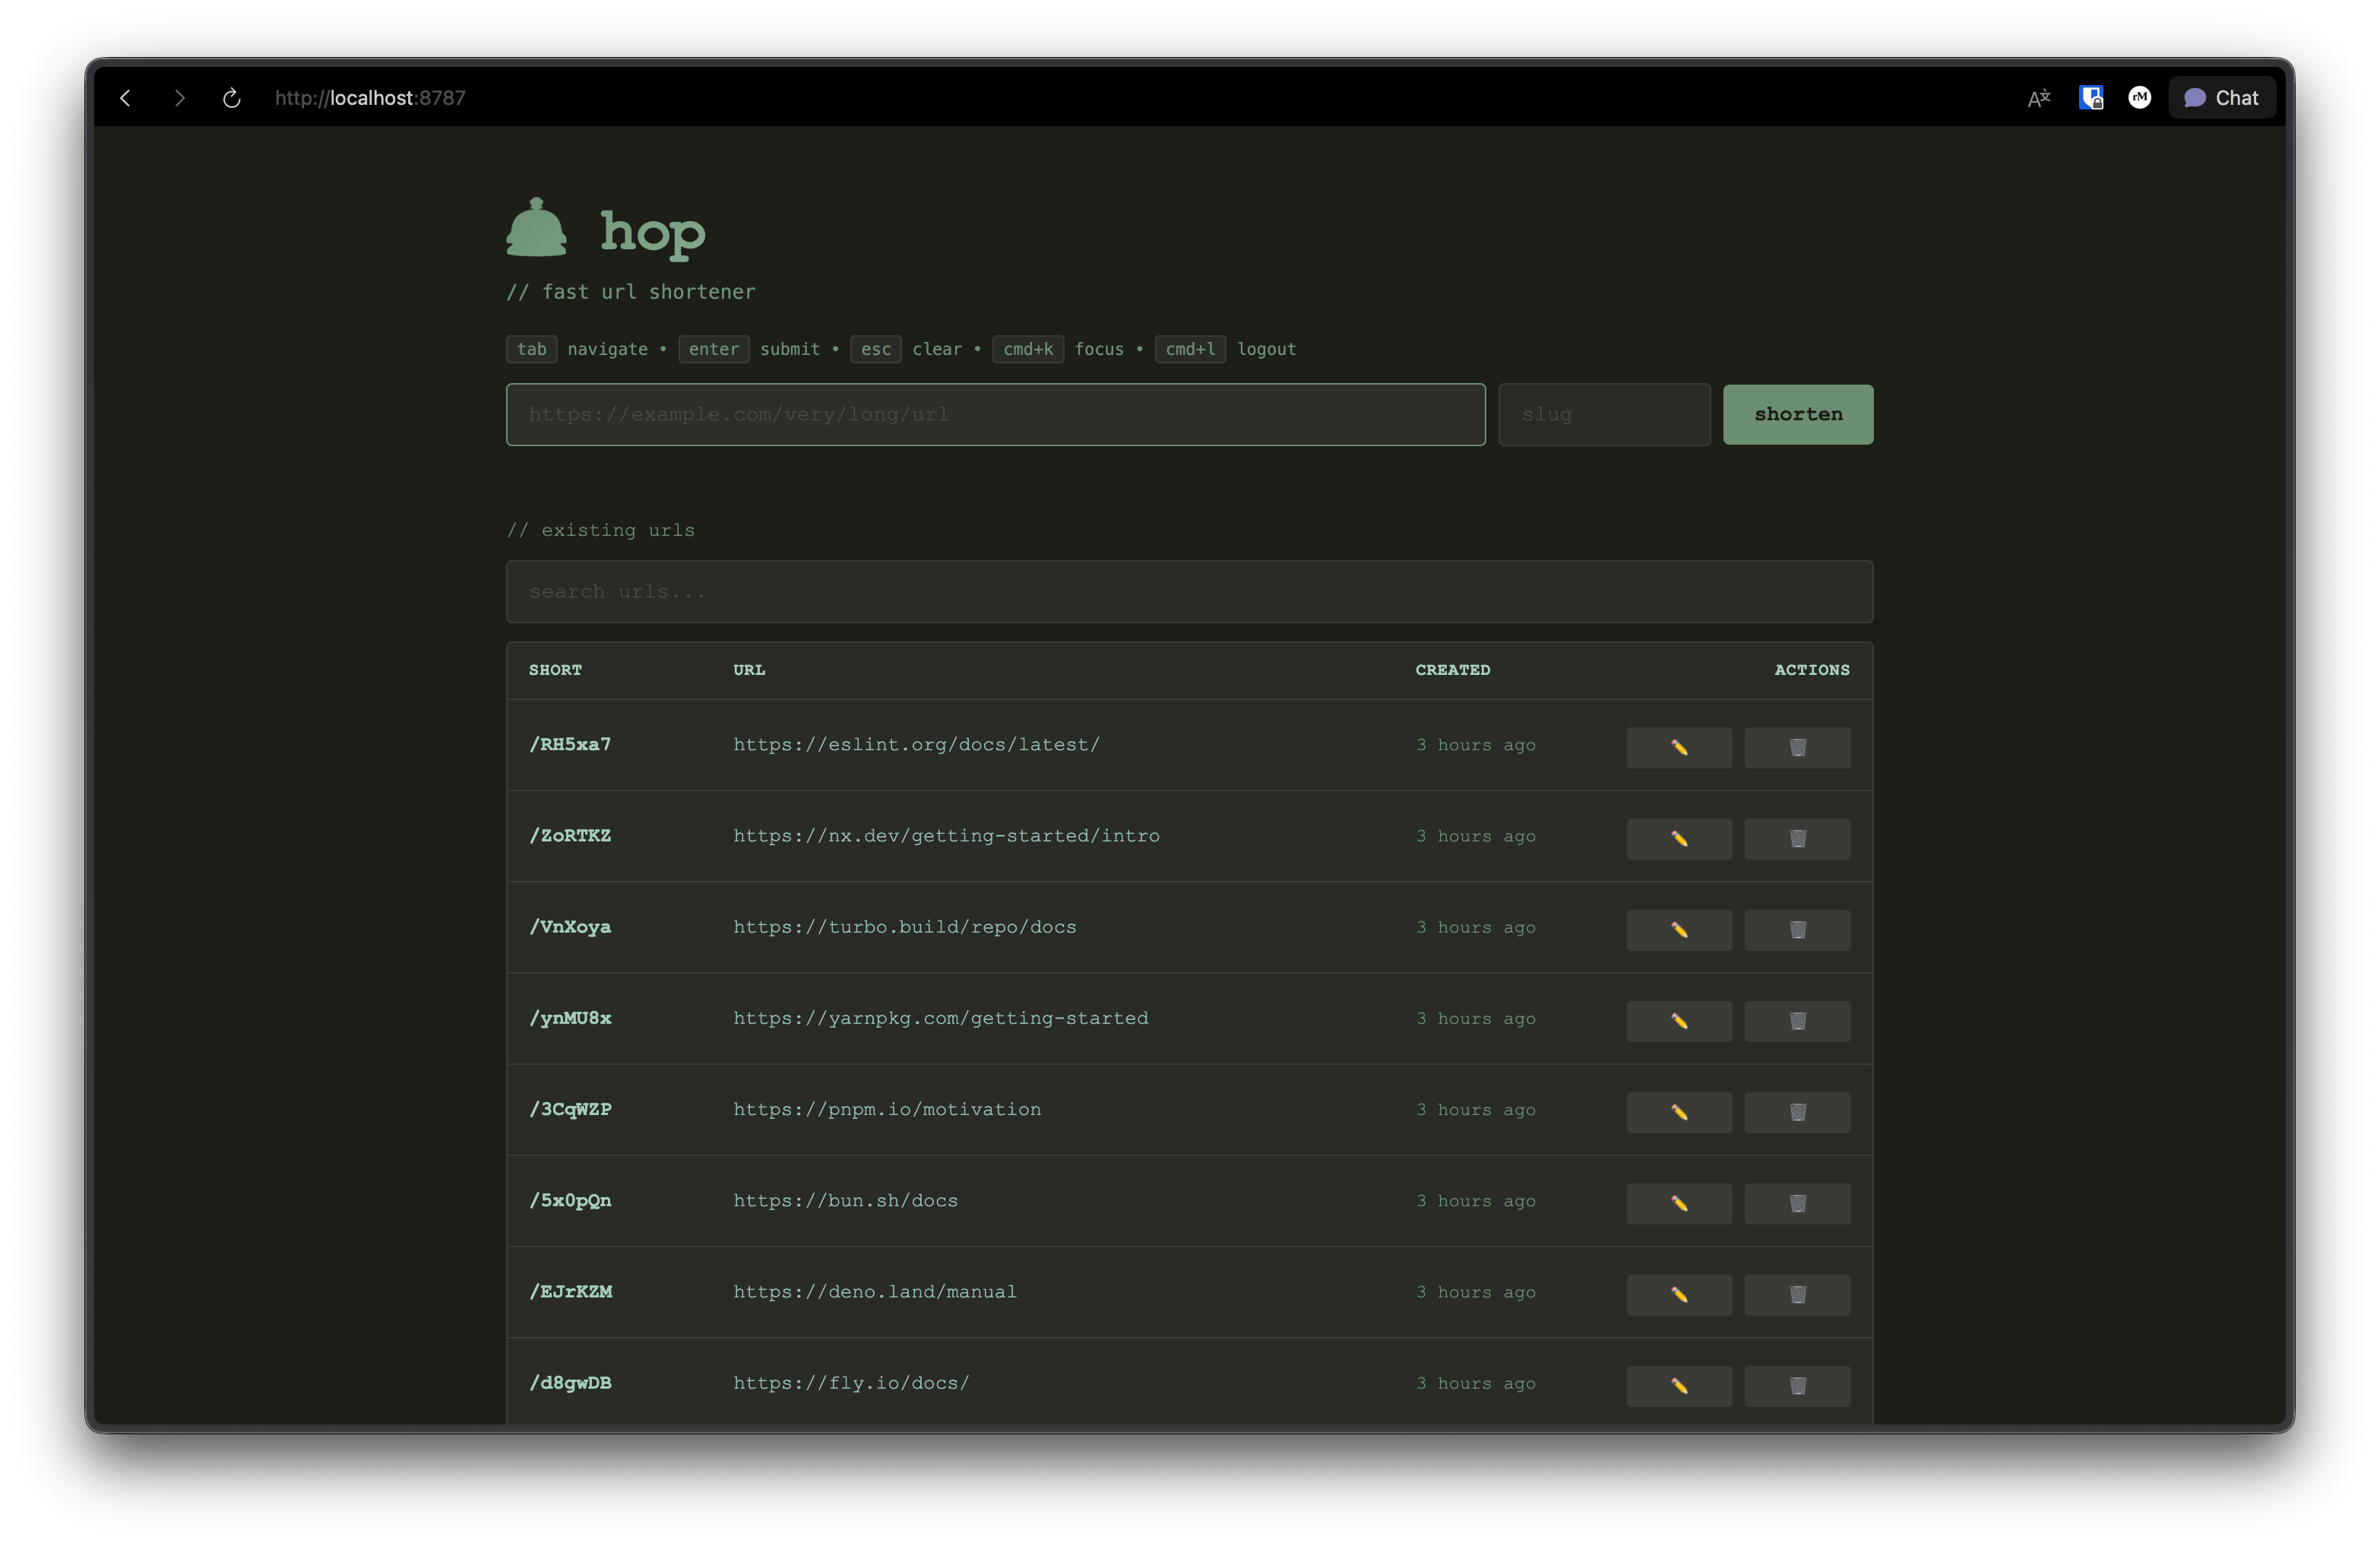The width and height of the screenshot is (2380, 1546).
Task: Focus the long URL input field
Action: pos(994,414)
